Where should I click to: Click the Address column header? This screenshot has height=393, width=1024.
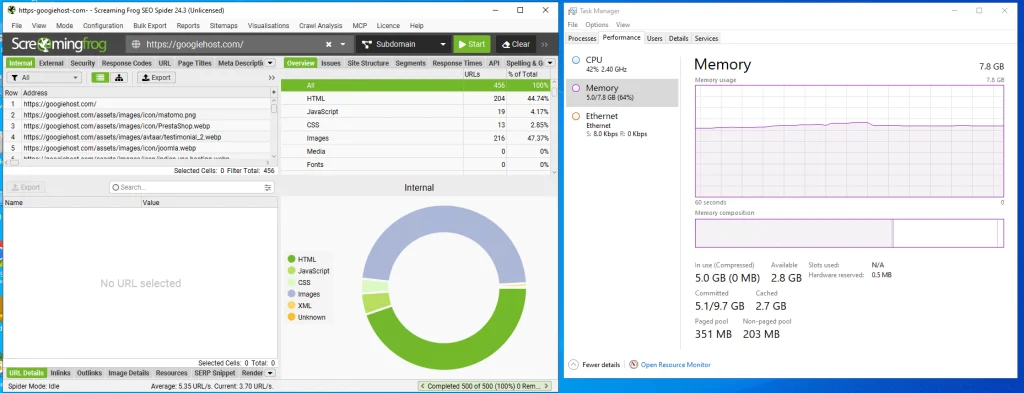click(x=145, y=93)
